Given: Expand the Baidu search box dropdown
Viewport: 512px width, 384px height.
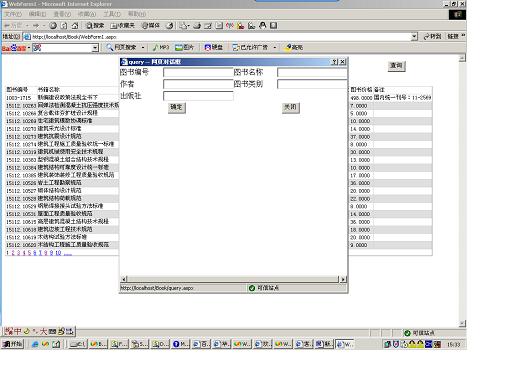Looking at the screenshot, I should point(95,48).
